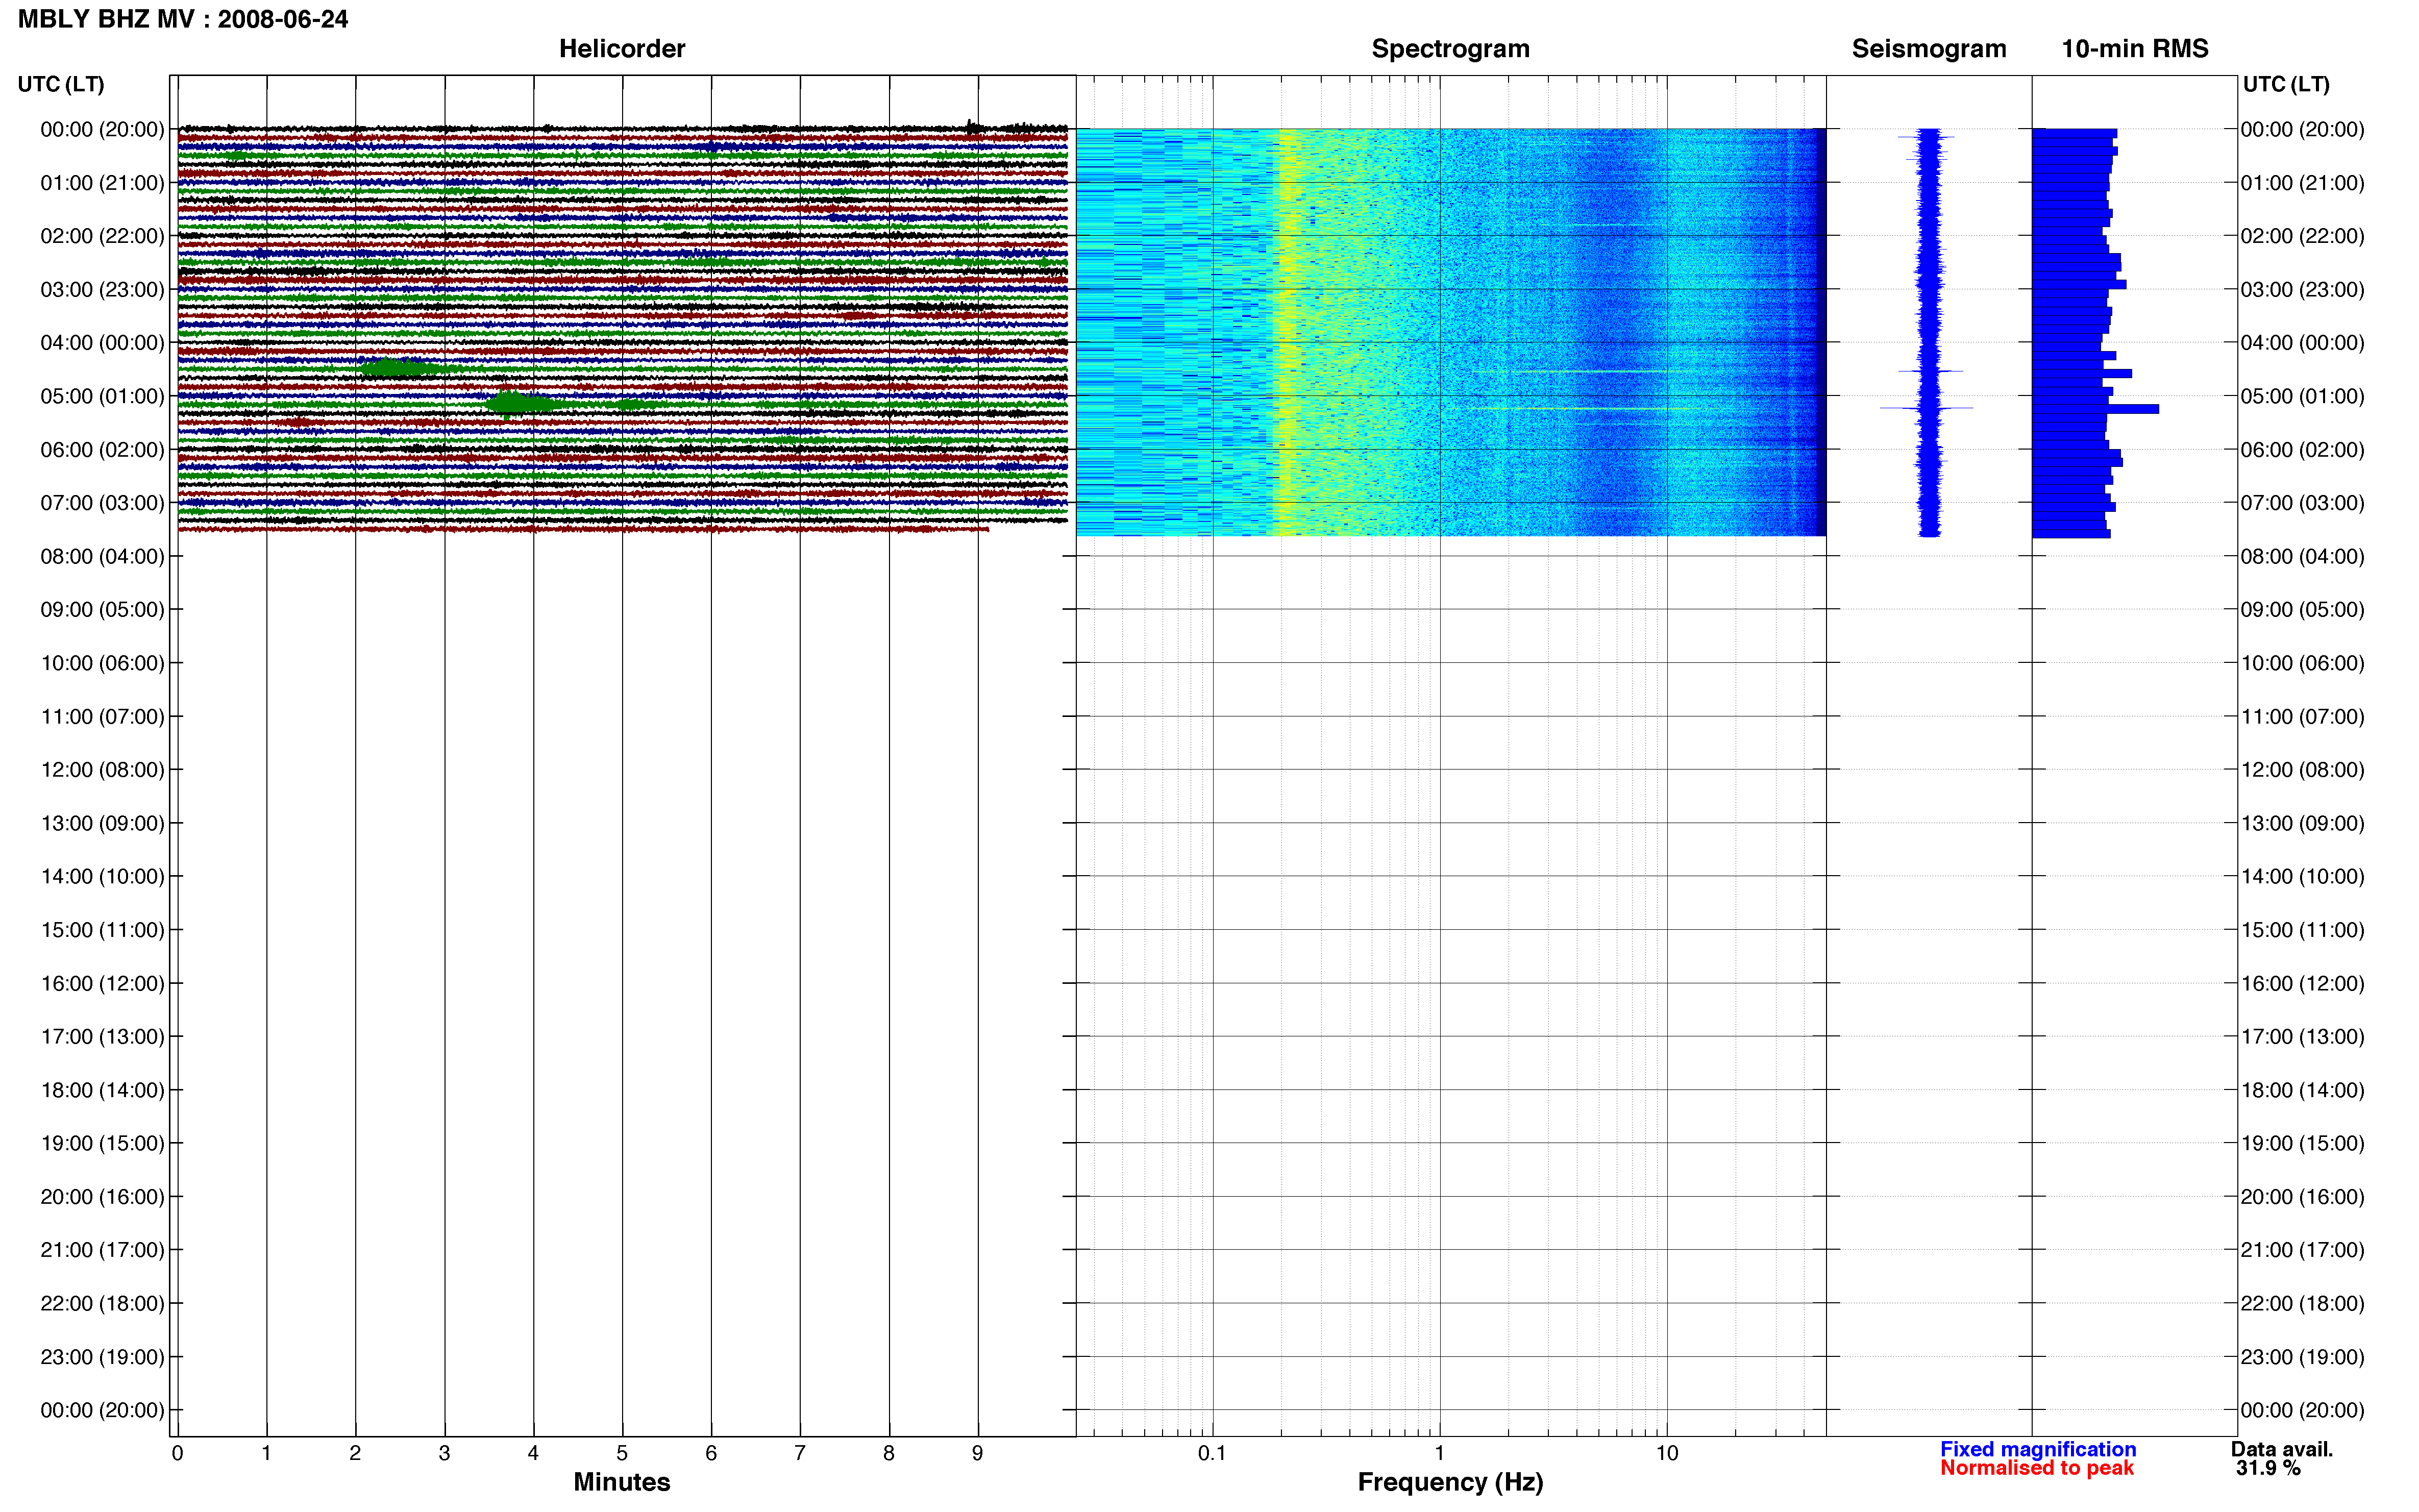The width and height of the screenshot is (2419, 1512).
Task: Click right axis label "06:00 (02:00)"
Action: point(2302,450)
